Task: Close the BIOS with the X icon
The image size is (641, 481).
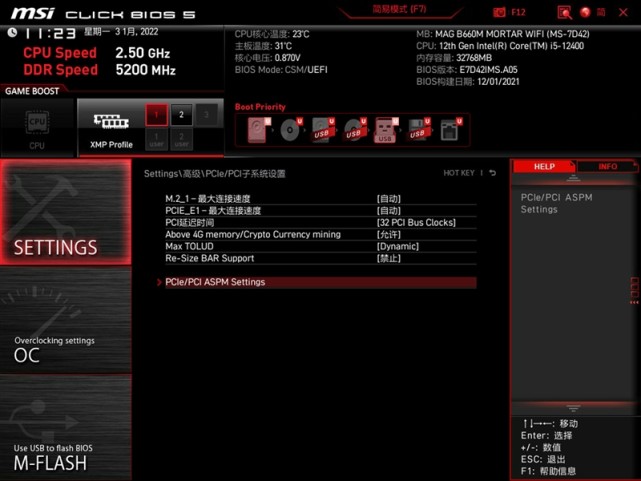Action: tap(623, 12)
